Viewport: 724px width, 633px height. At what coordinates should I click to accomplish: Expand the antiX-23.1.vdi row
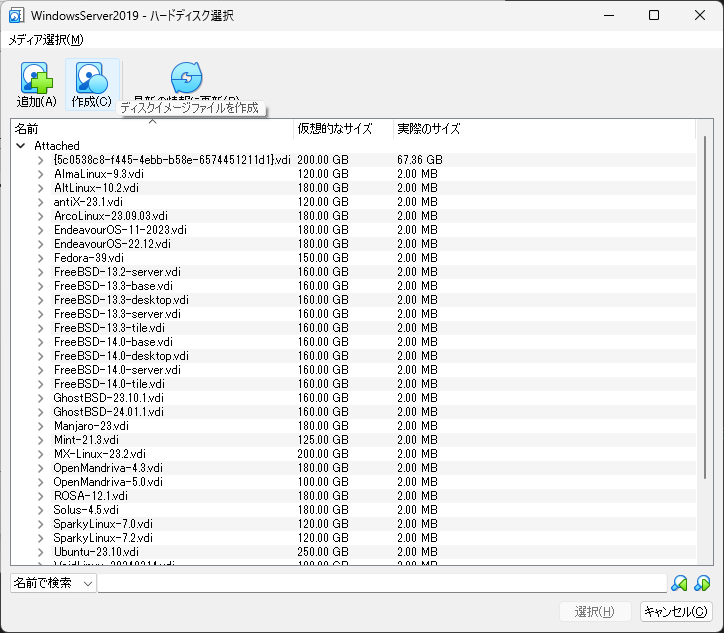(x=41, y=202)
